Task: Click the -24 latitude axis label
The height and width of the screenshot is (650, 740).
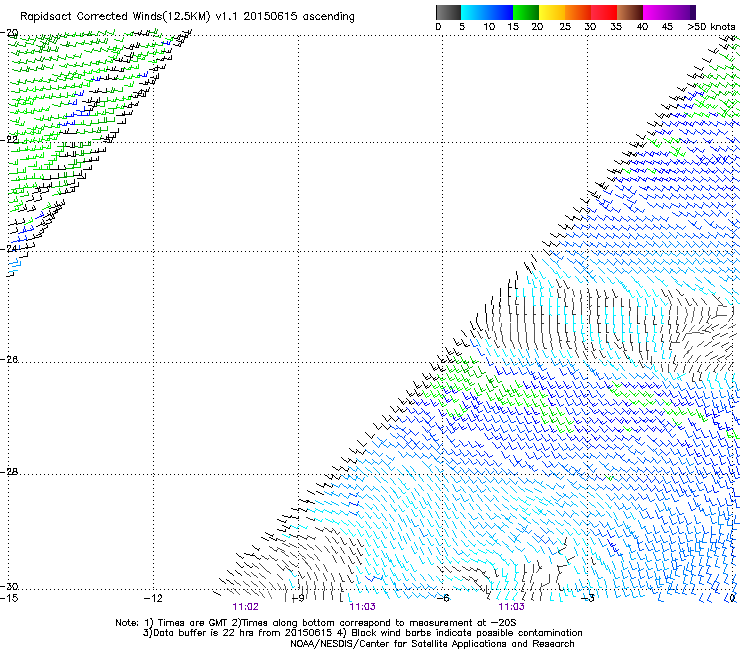Action: click(x=10, y=248)
